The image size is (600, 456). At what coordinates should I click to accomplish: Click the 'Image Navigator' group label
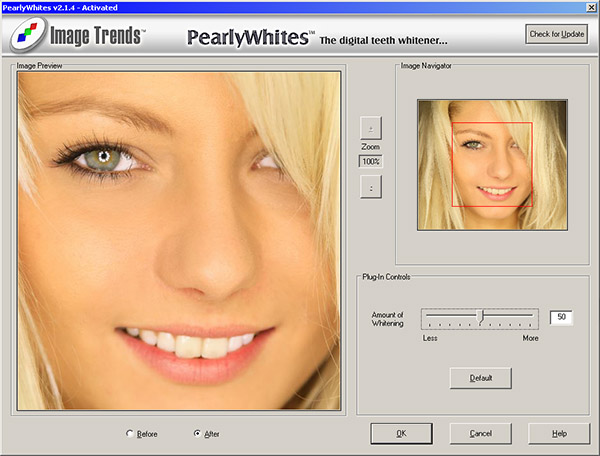(426, 66)
